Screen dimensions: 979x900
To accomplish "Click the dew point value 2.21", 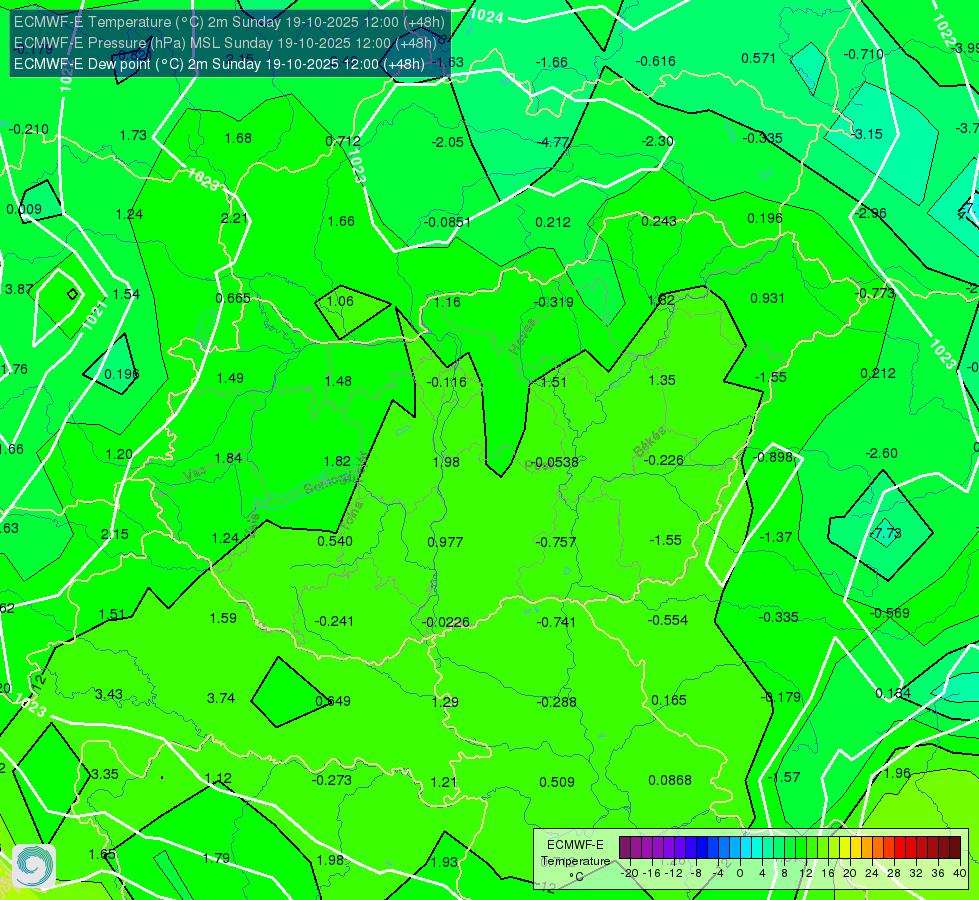I will click(234, 218).
